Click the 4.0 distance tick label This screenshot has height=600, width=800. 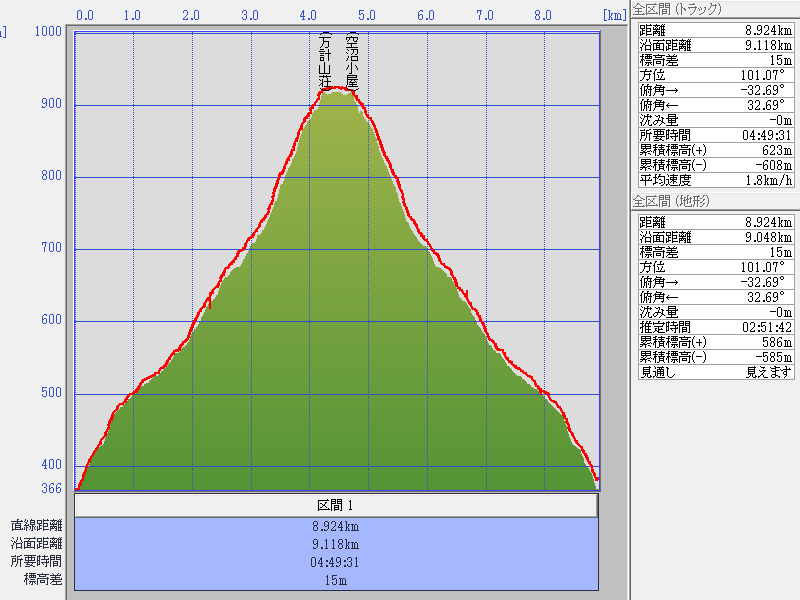309,15
